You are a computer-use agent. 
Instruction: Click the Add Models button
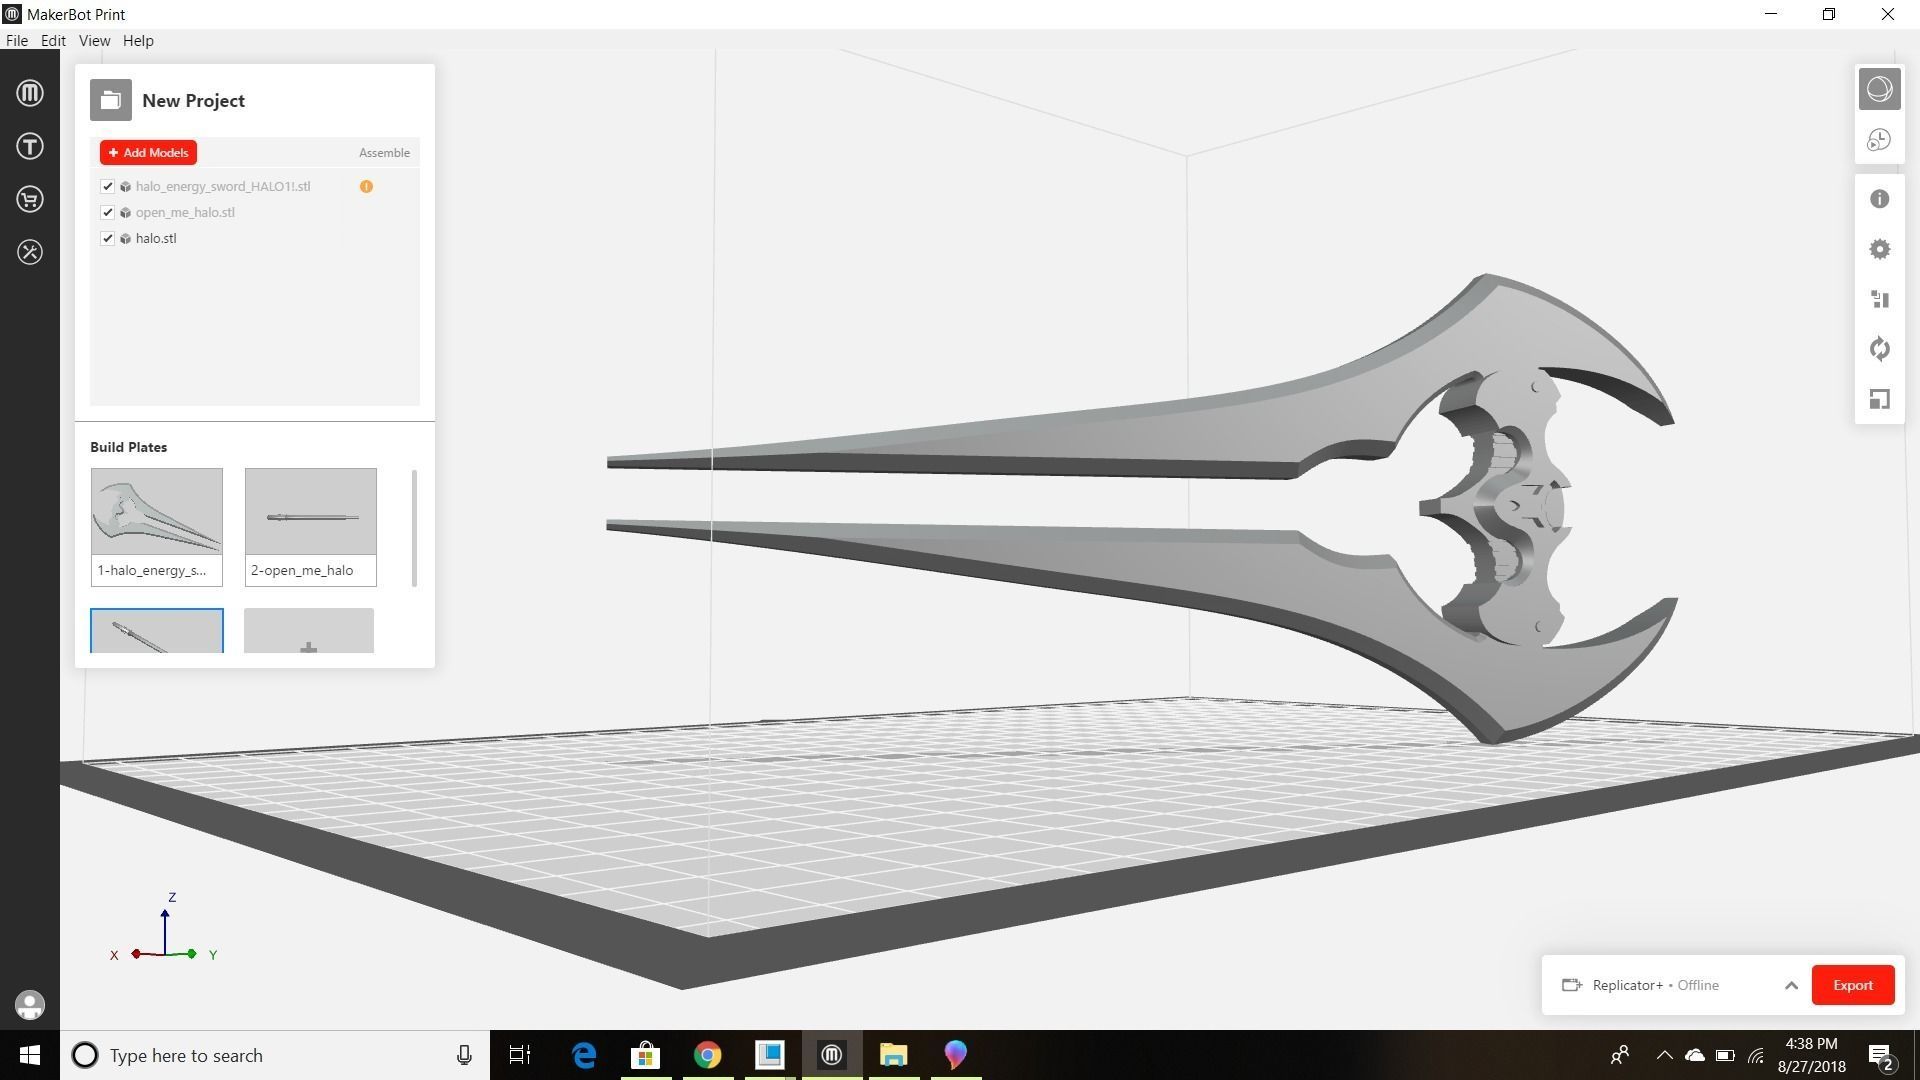148,152
